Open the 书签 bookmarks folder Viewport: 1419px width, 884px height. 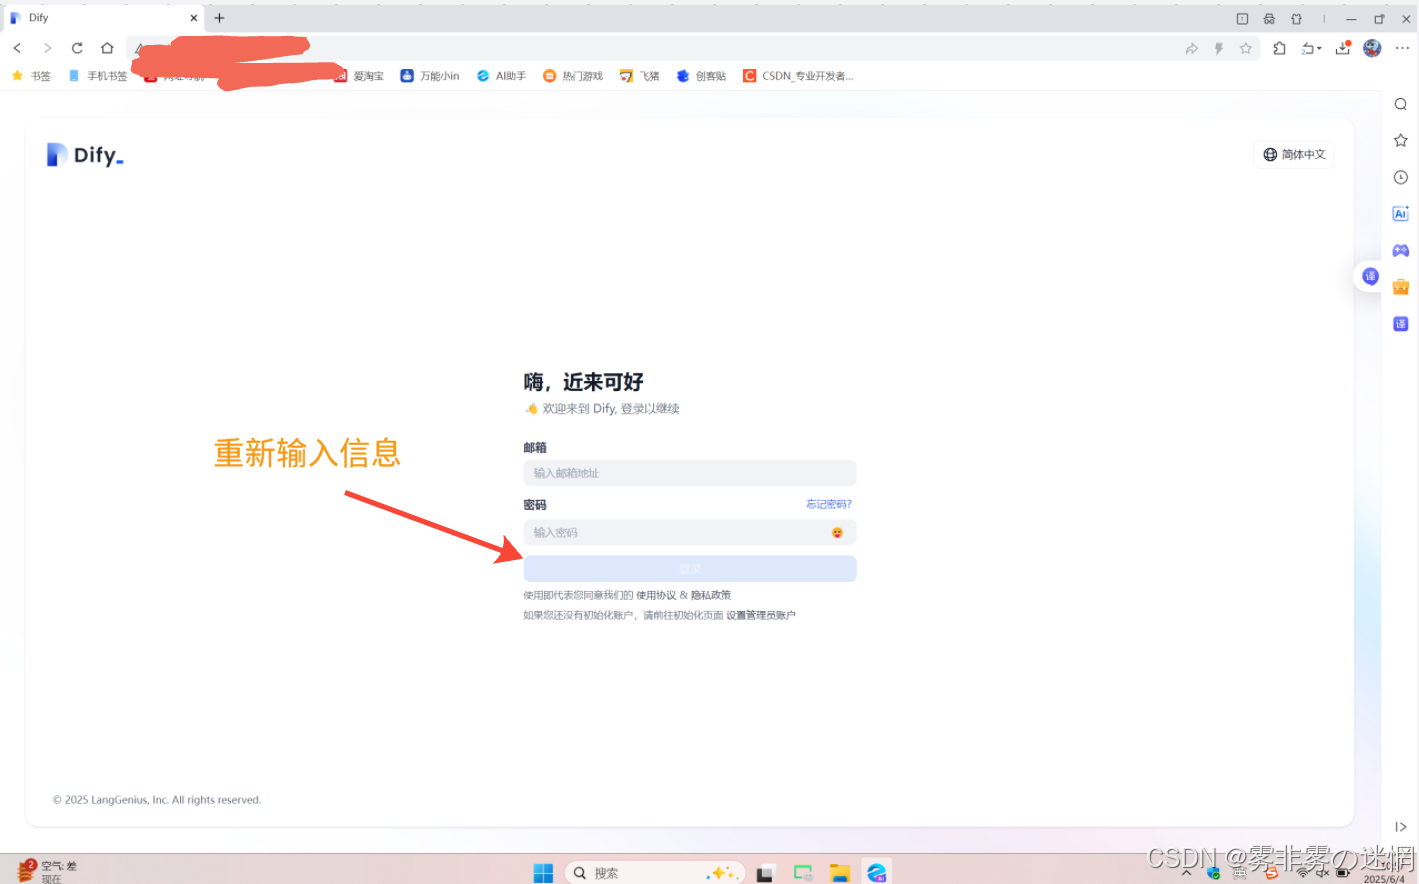pyautogui.click(x=31, y=76)
